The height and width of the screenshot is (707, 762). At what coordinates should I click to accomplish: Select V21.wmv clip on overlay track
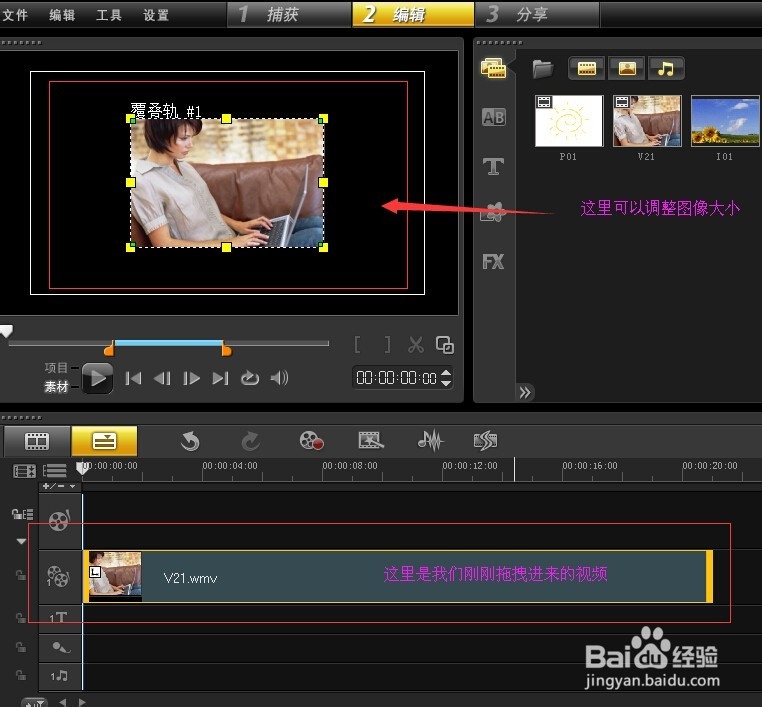(398, 577)
